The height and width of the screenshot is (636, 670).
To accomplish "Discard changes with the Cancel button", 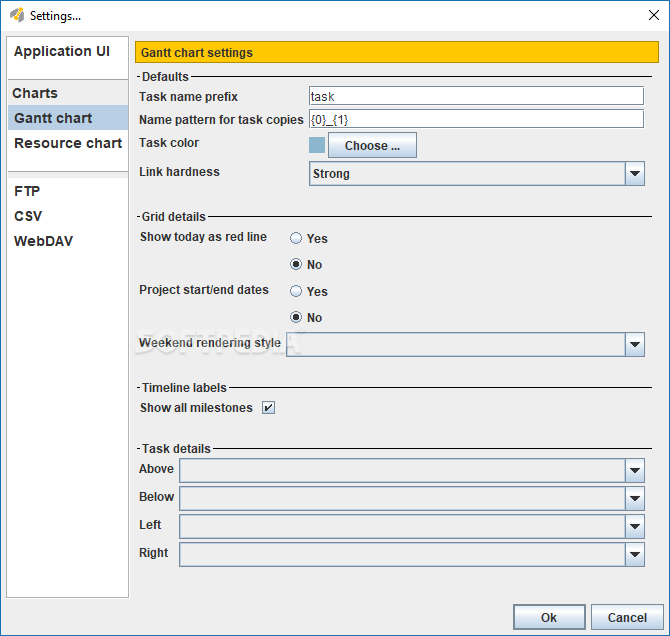I will click(x=627, y=617).
